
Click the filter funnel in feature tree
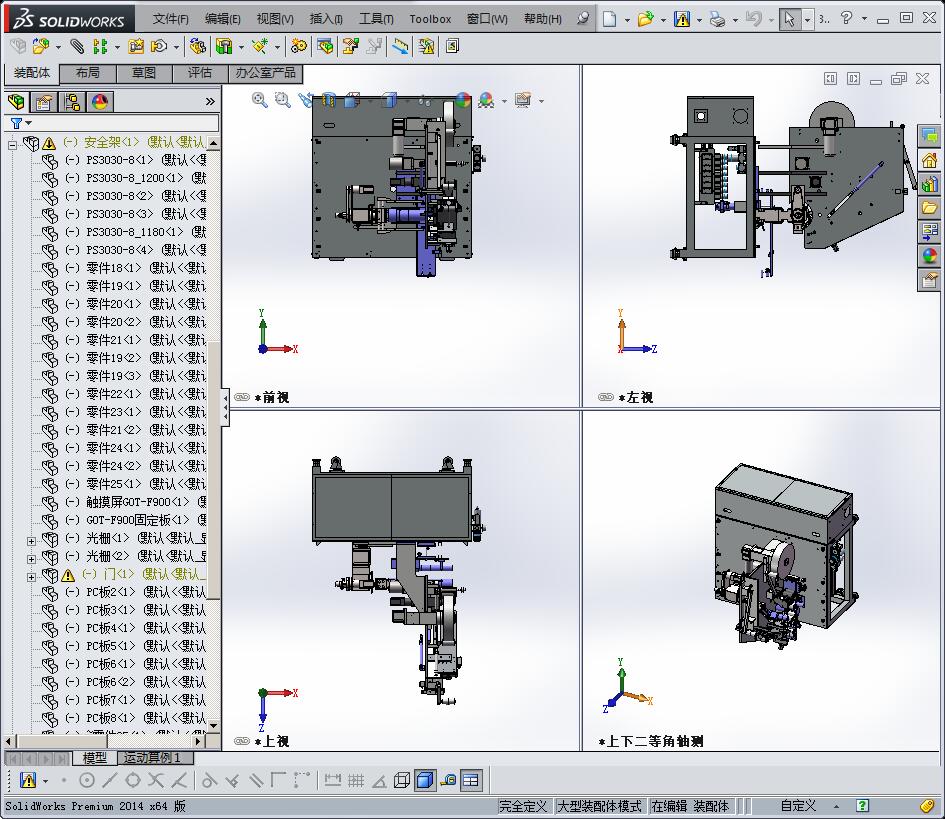(x=16, y=123)
